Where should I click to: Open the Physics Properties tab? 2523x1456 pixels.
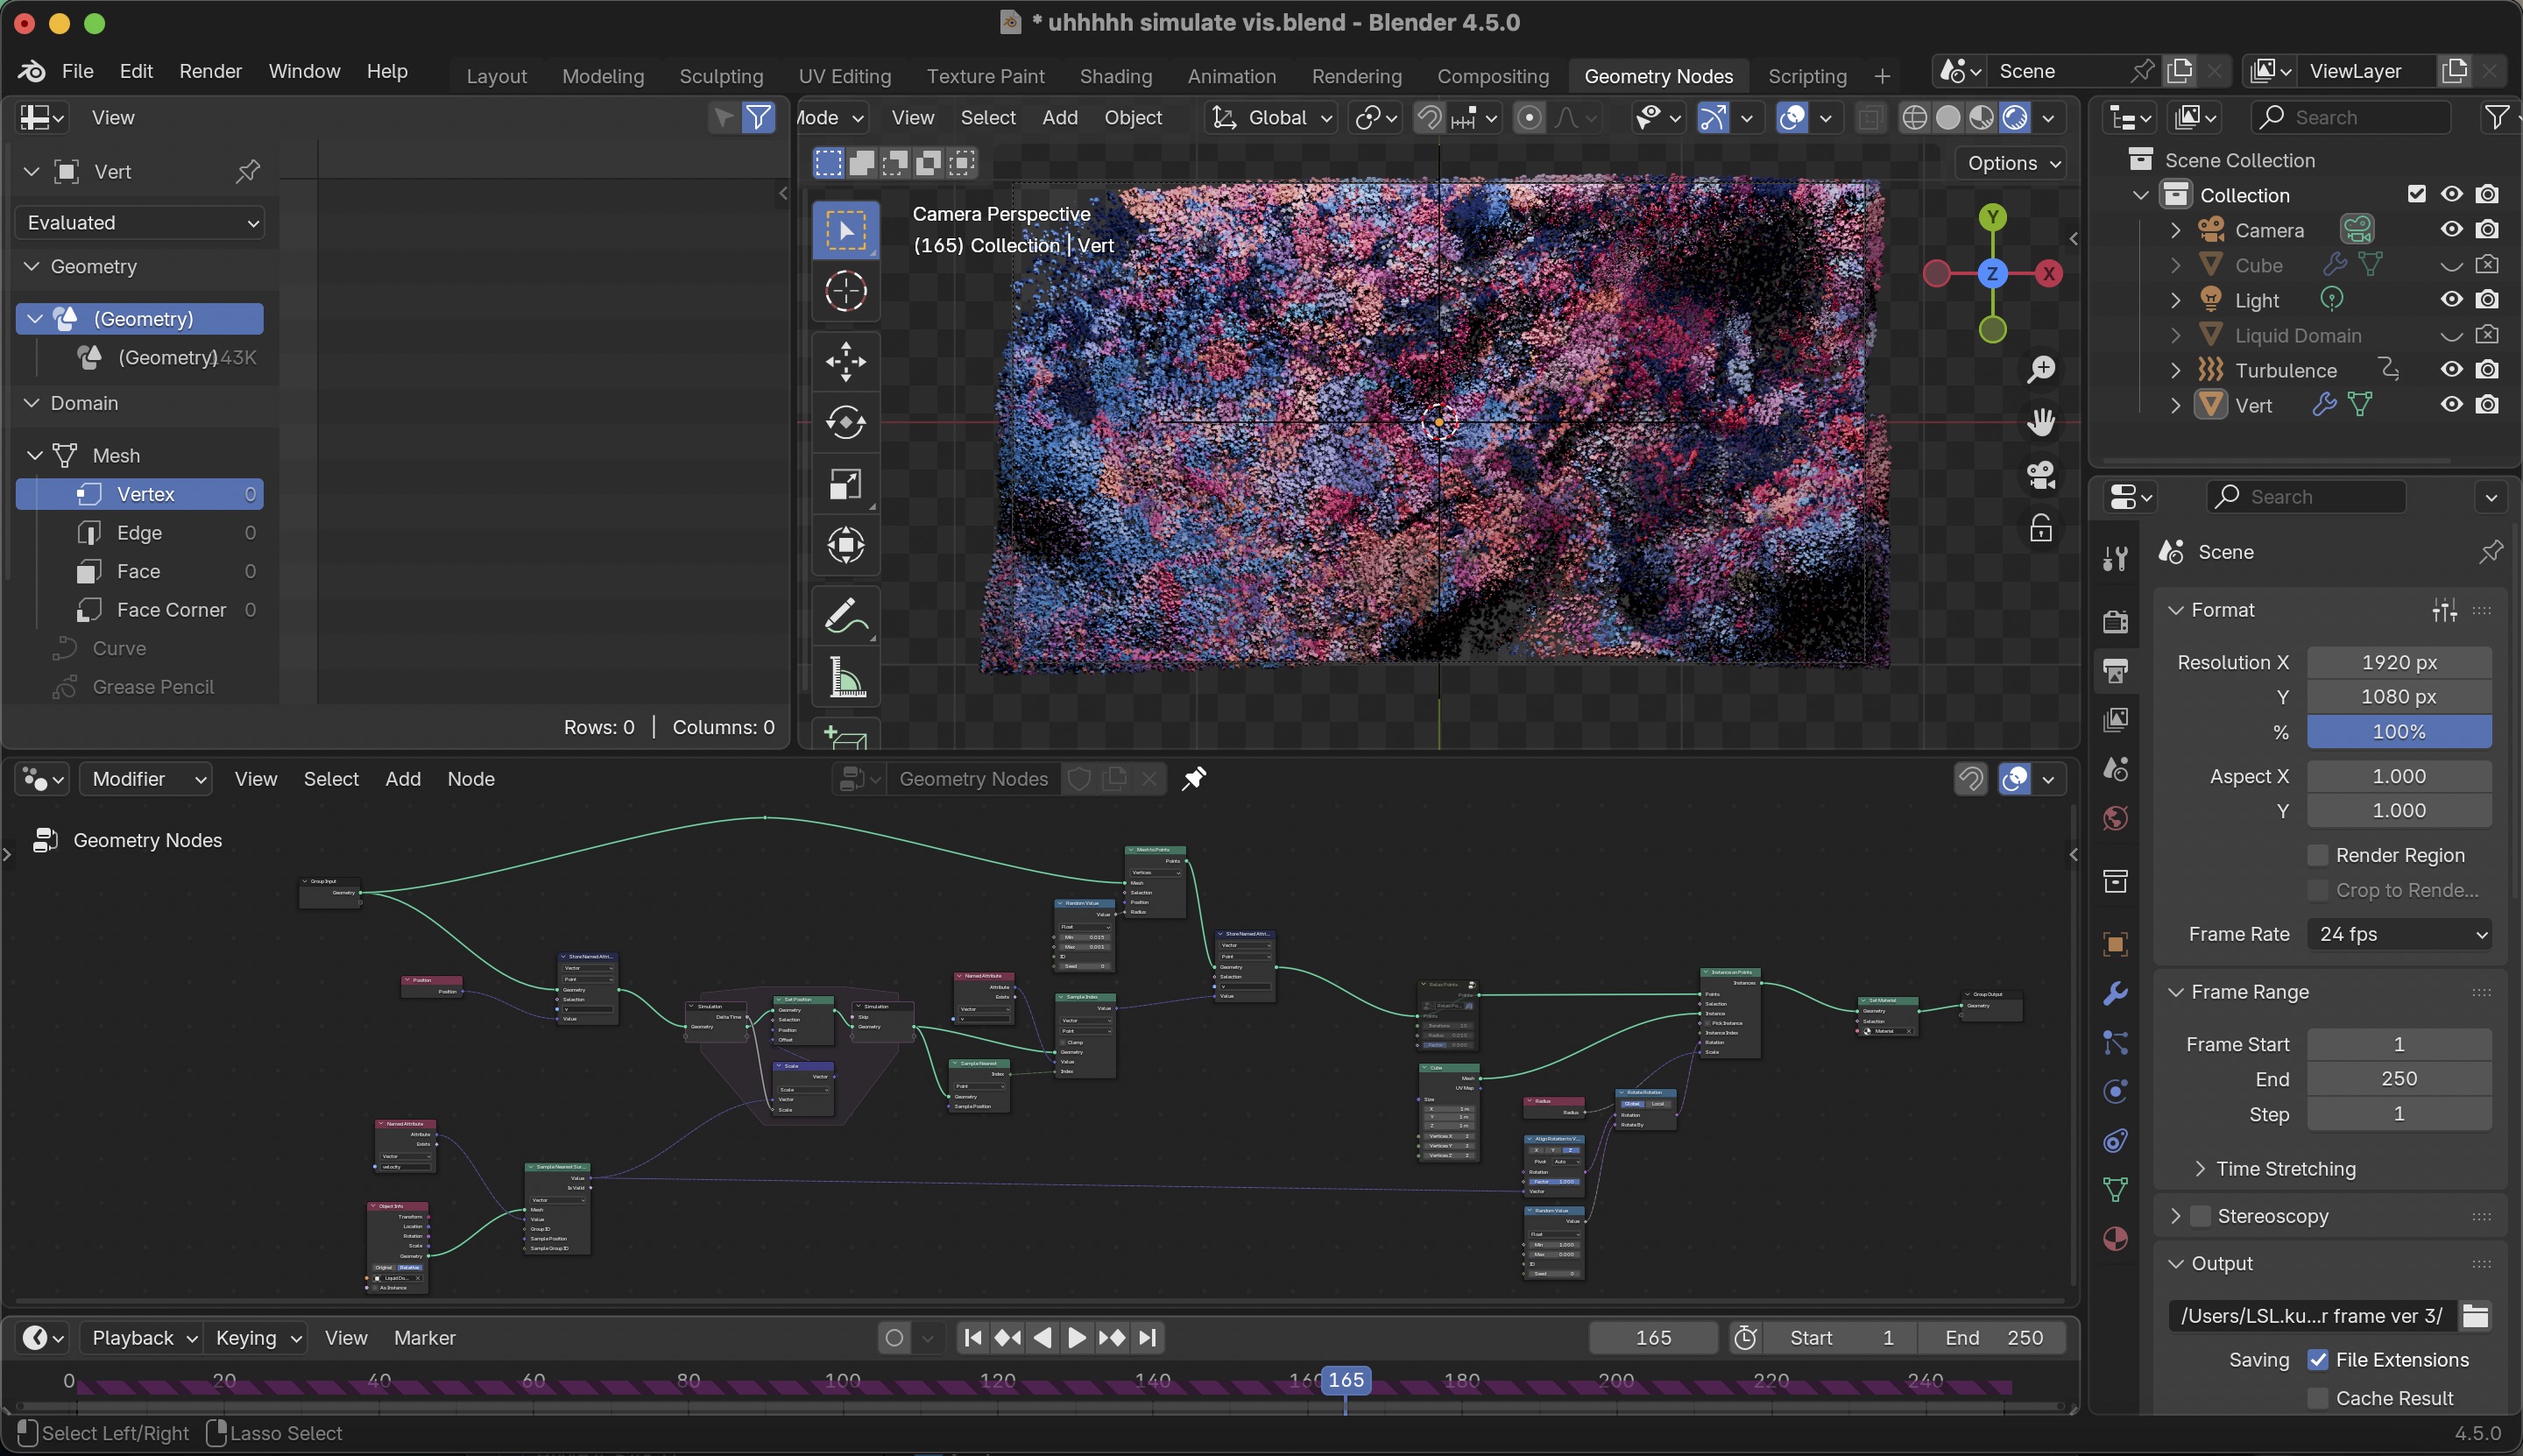2114,1092
